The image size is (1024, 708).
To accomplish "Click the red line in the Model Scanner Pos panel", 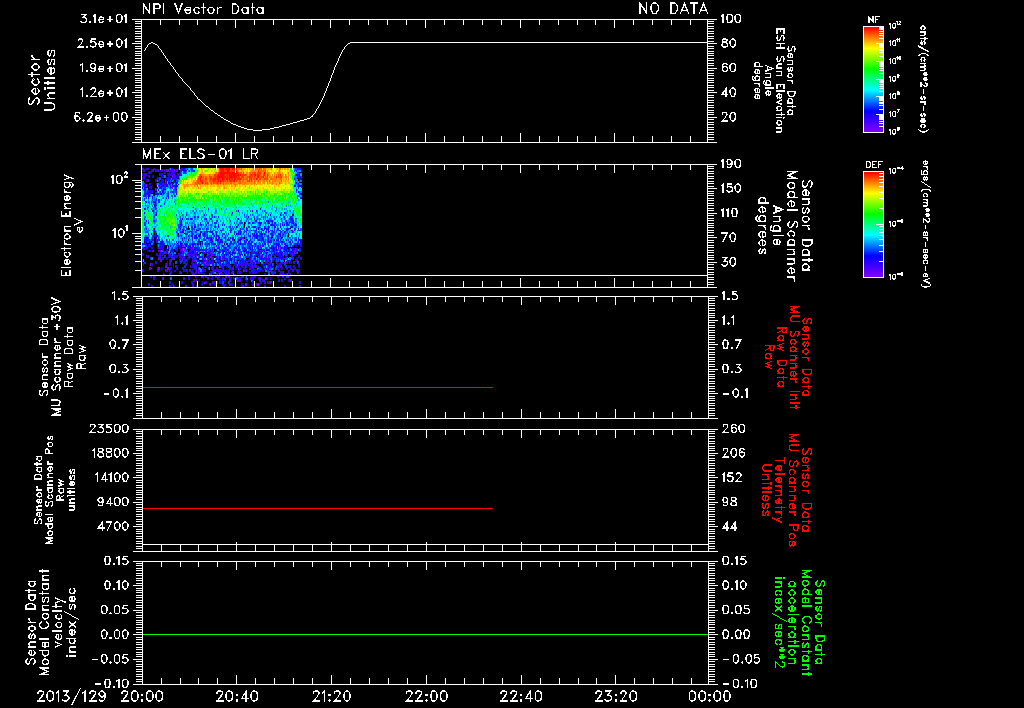I will (317, 508).
